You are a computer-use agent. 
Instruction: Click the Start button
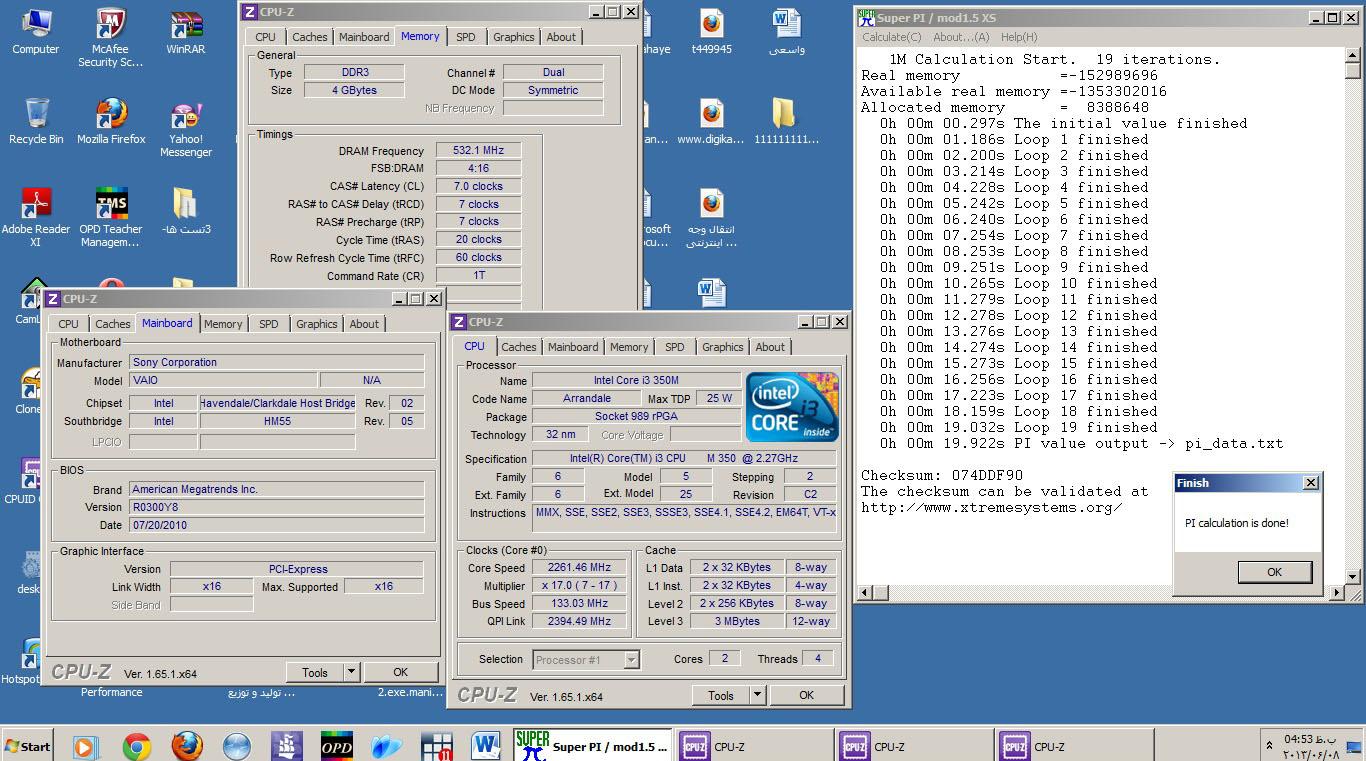pyautogui.click(x=28, y=746)
